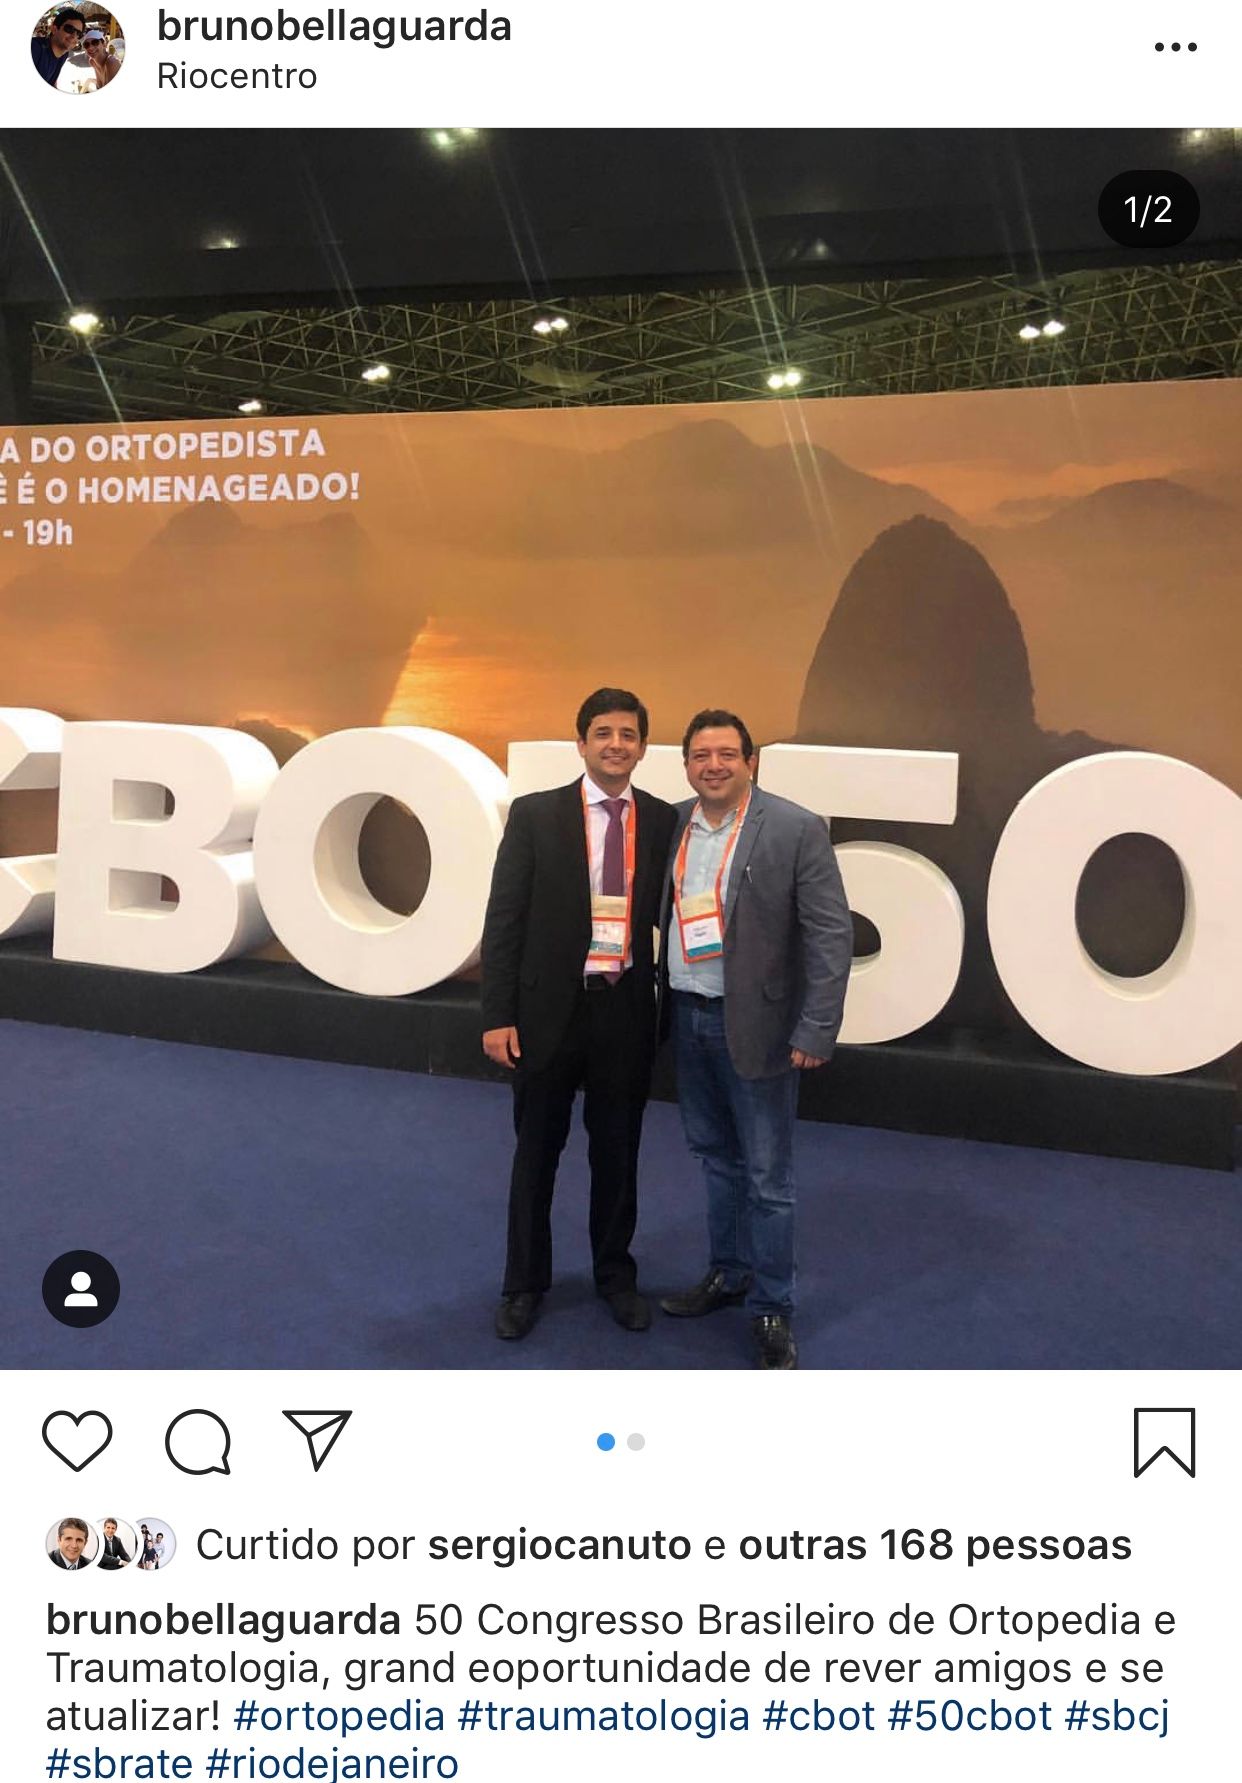1242x1783 pixels.
Task: Open the #50cbot hashtag
Action: tap(969, 1716)
